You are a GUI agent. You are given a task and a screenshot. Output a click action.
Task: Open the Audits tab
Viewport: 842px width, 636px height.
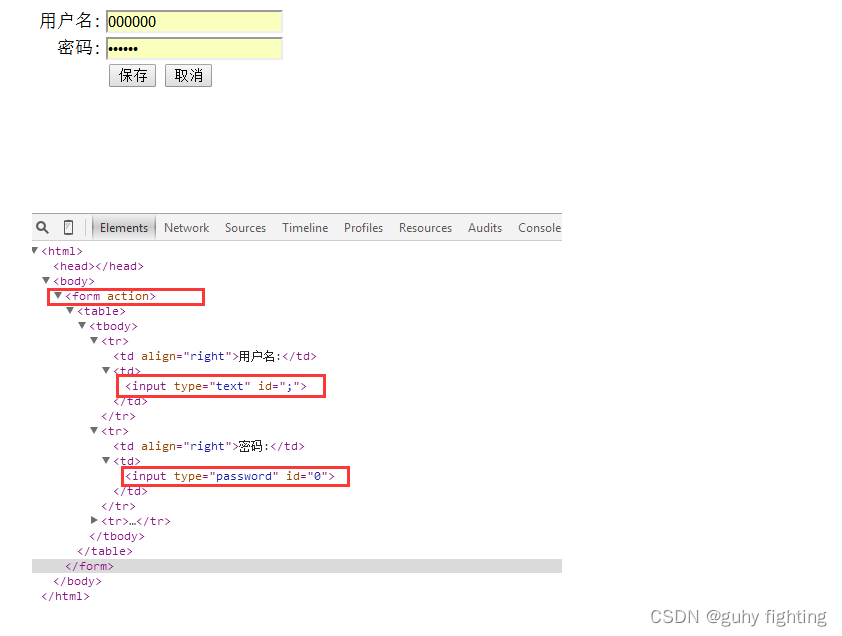click(x=485, y=228)
